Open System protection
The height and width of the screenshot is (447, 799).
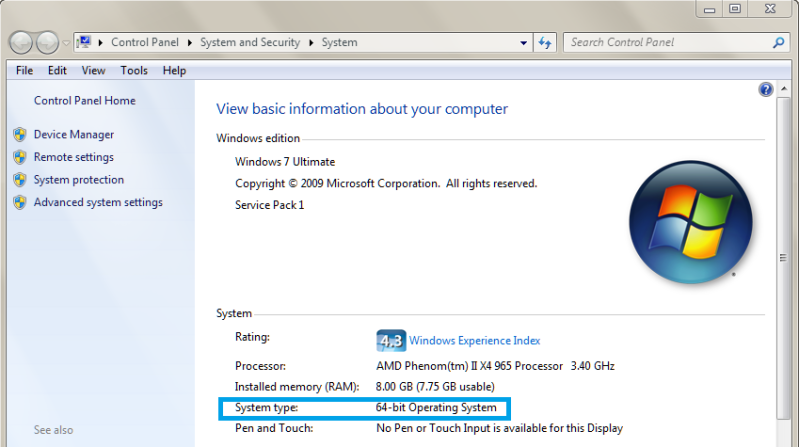pos(78,179)
